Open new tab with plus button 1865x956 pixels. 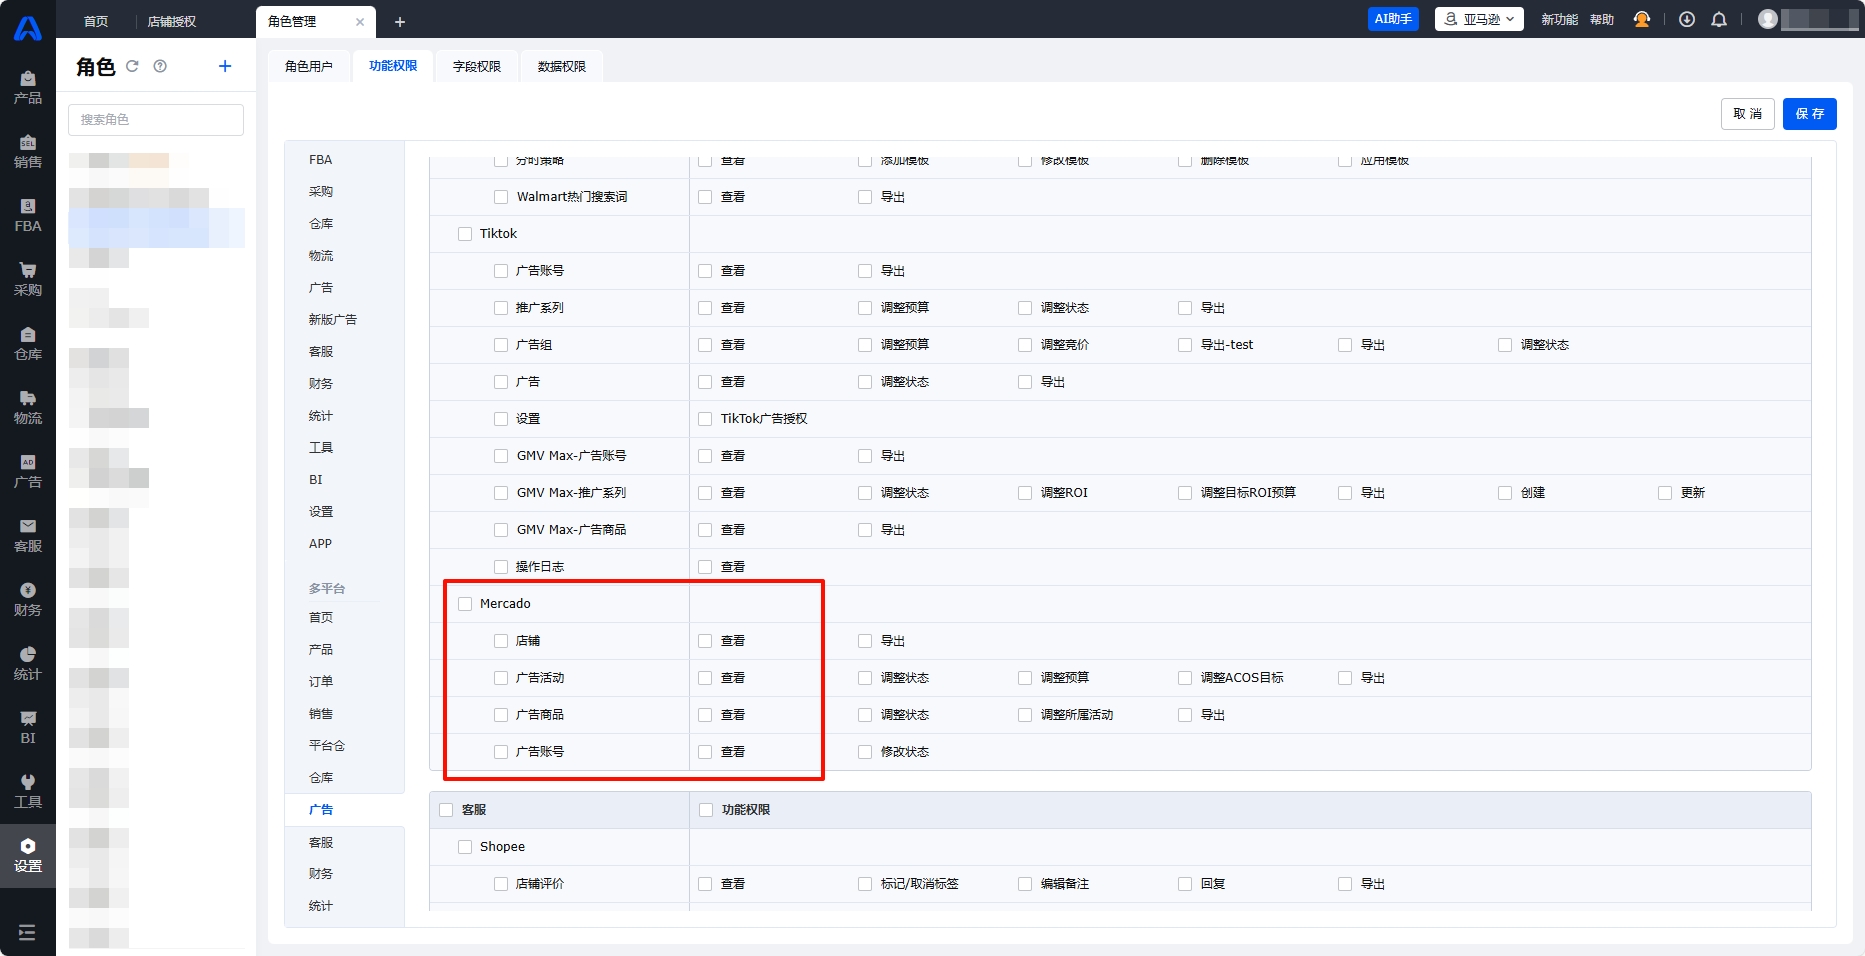[400, 22]
